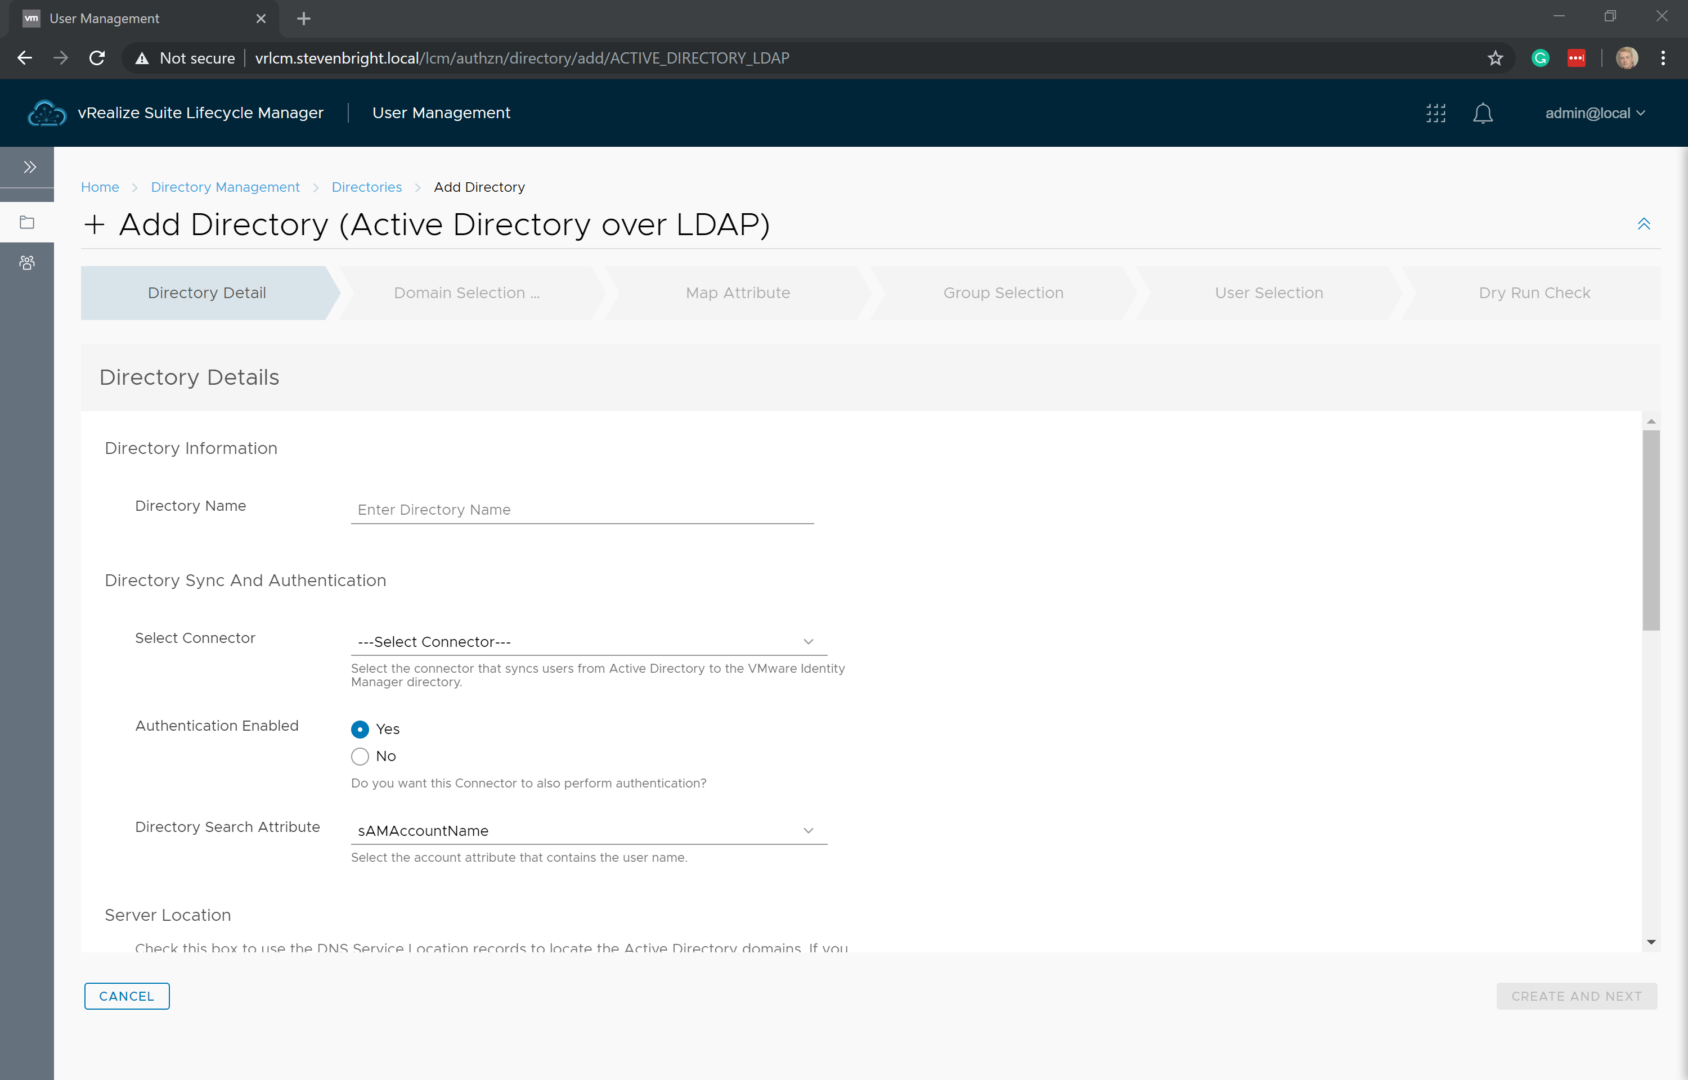This screenshot has height=1080, width=1688.
Task: Click the Cancel button
Action: tap(127, 996)
